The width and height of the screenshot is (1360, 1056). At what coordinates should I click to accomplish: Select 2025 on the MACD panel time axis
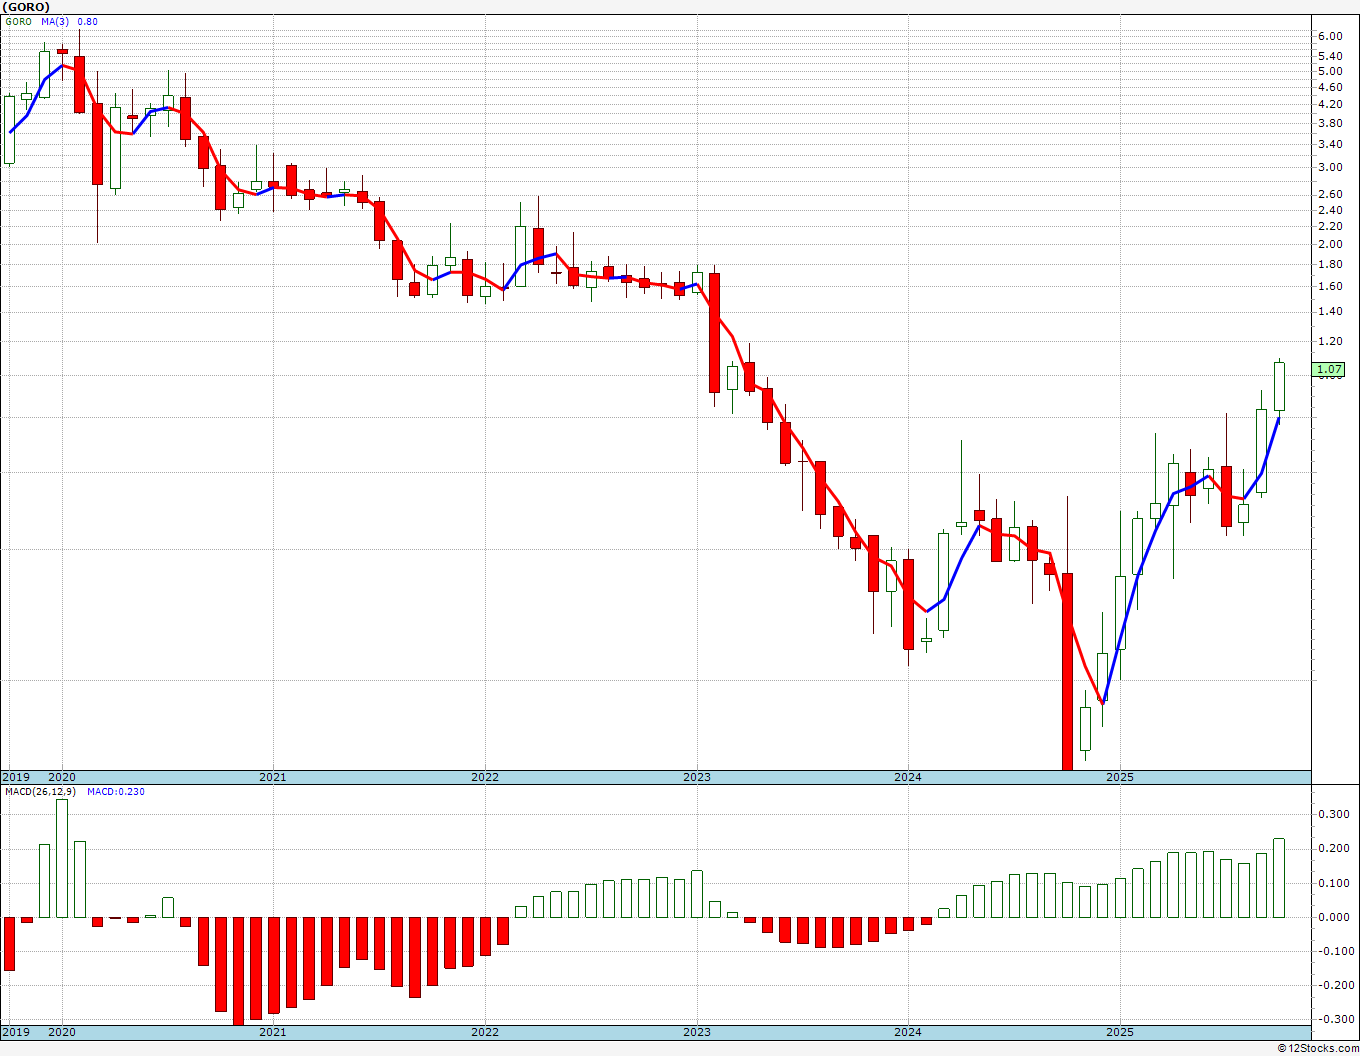click(x=1120, y=1032)
